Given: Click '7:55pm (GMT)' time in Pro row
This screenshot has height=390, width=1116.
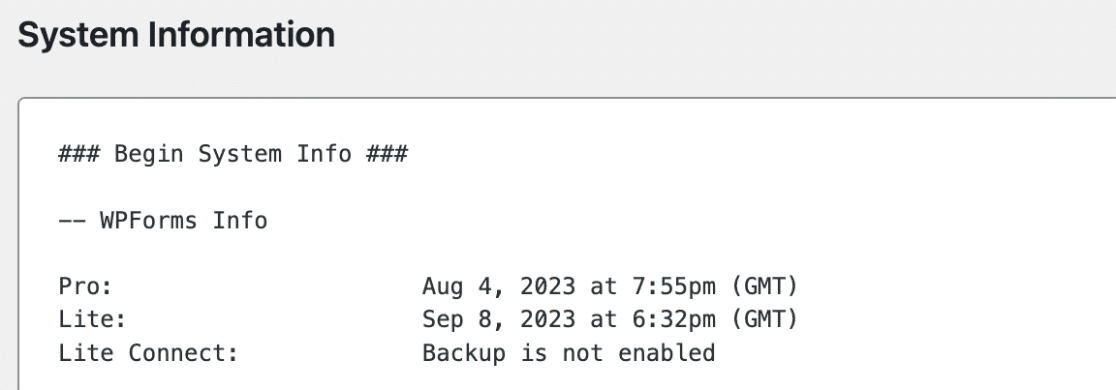Looking at the screenshot, I should pyautogui.click(x=715, y=286).
